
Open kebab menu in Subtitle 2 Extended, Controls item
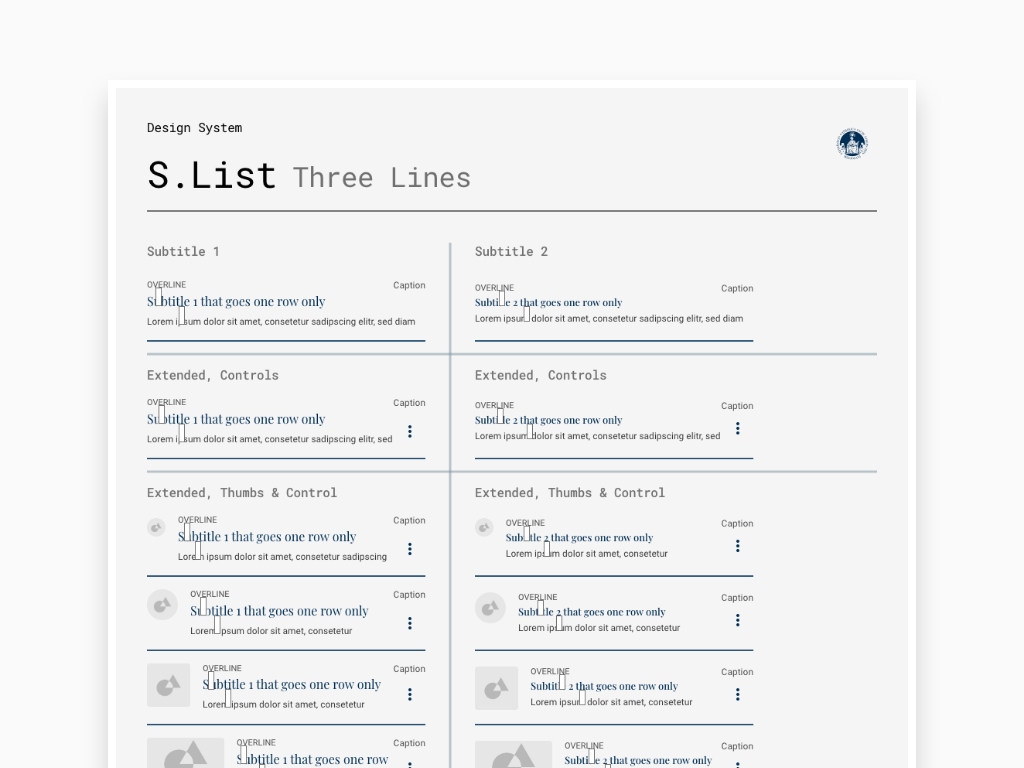pyautogui.click(x=738, y=428)
